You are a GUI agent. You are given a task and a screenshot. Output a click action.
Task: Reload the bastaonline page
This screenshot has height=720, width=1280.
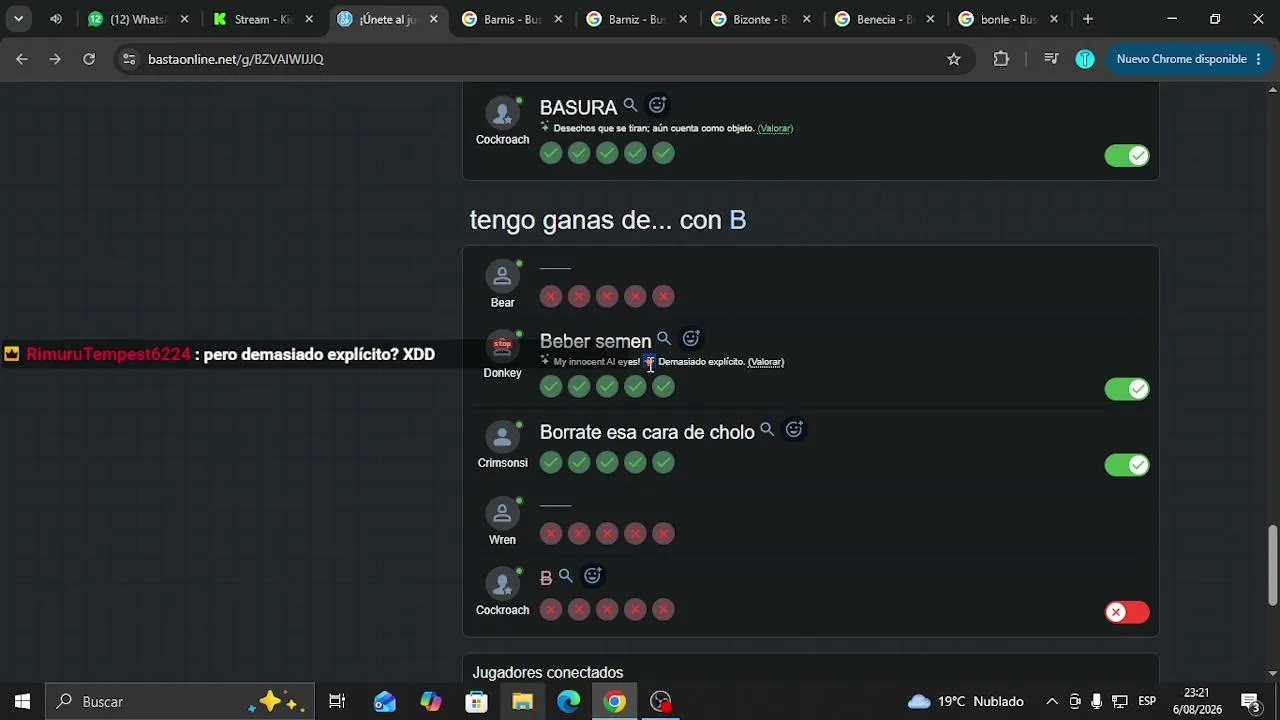click(89, 59)
